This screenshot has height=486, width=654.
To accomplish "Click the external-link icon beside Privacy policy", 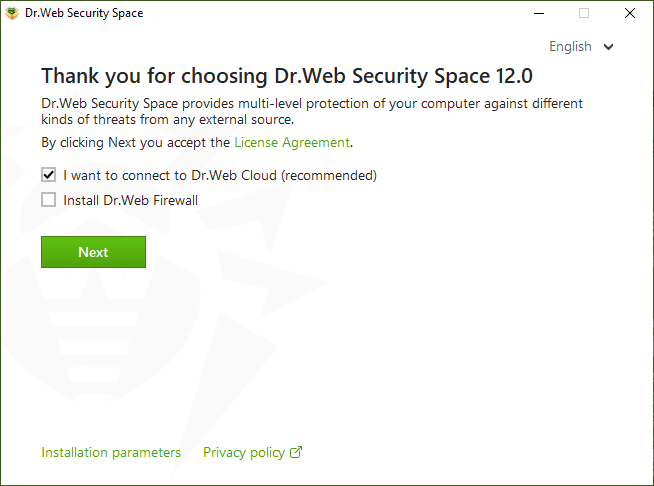I will (296, 452).
